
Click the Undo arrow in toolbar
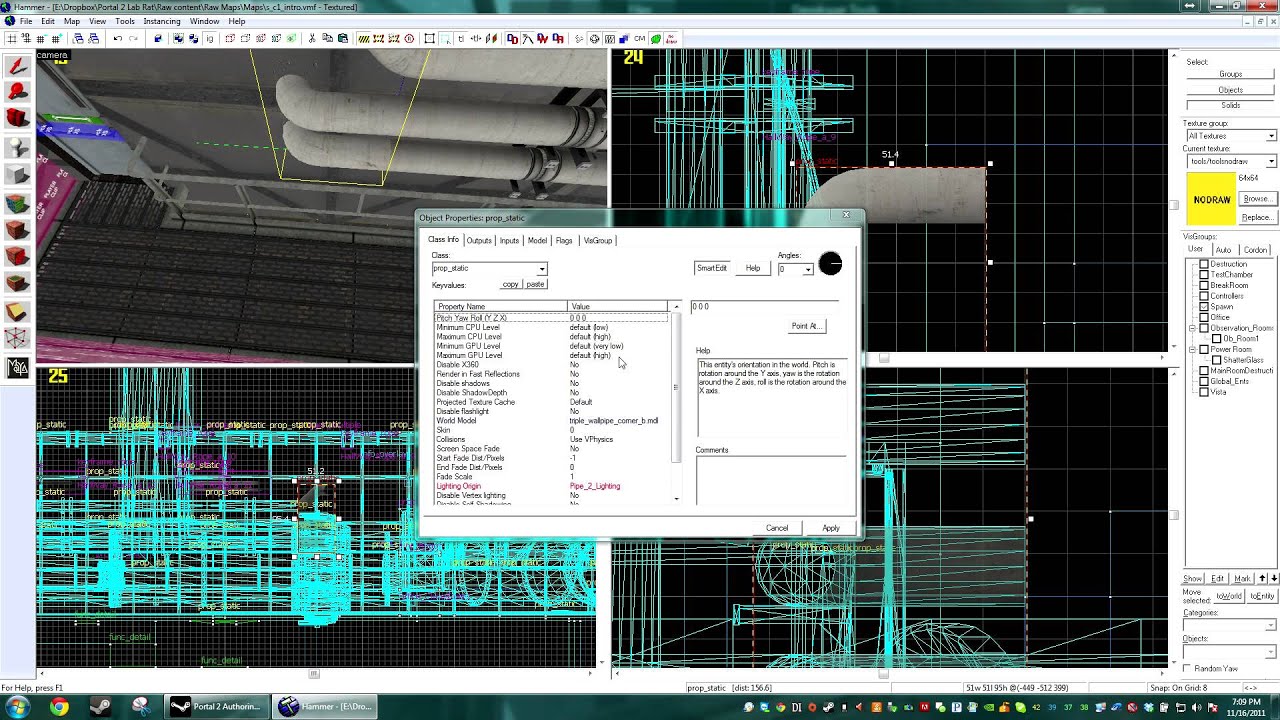point(118,39)
